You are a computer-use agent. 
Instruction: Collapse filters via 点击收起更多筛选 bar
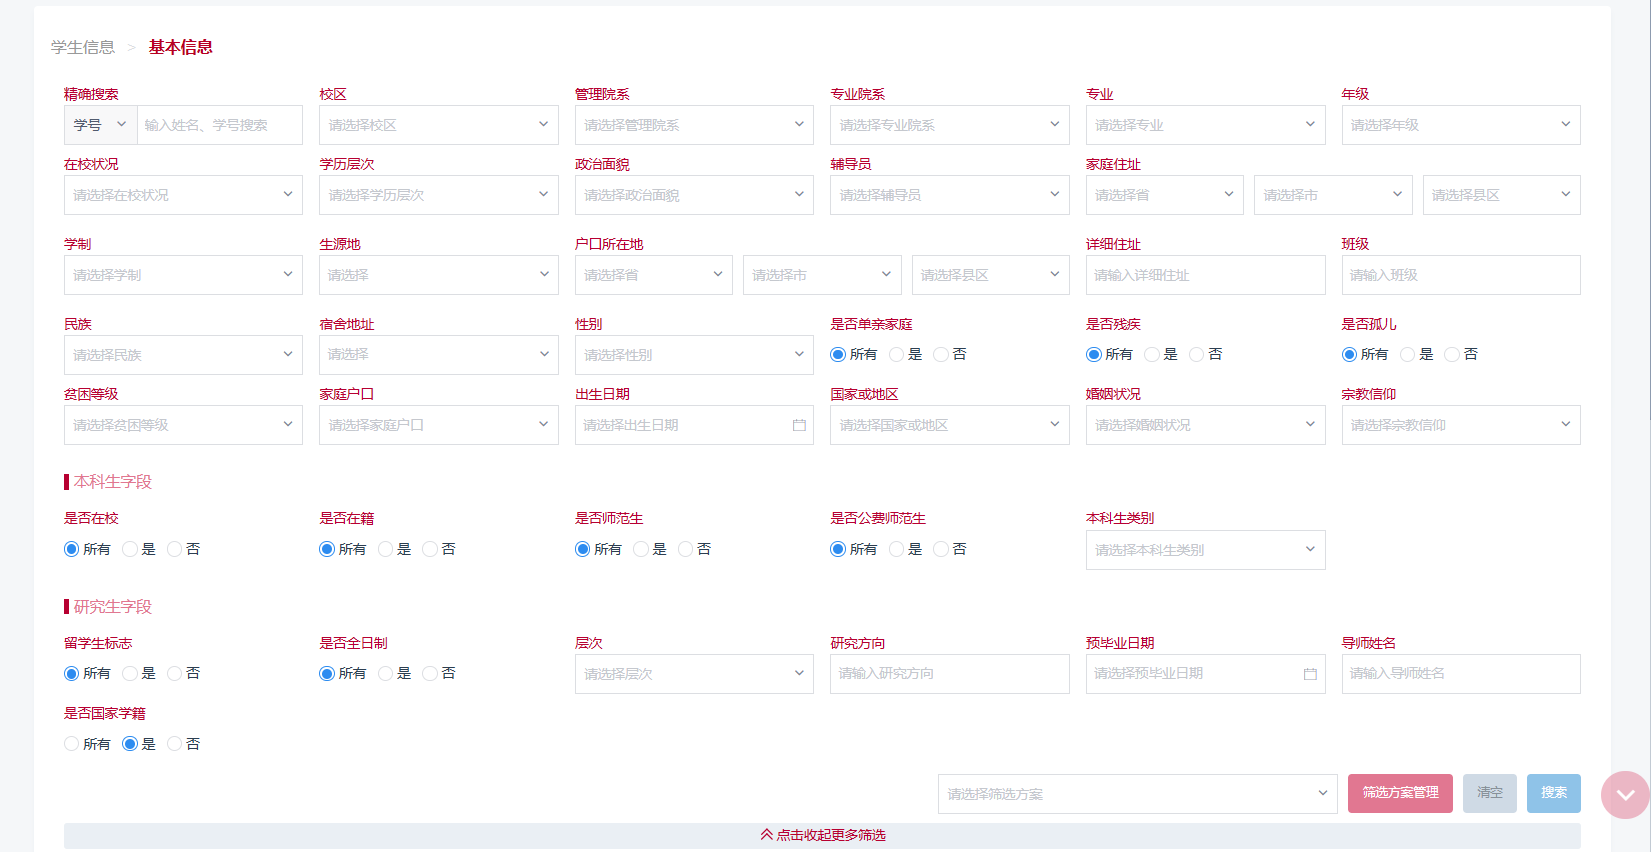click(822, 835)
